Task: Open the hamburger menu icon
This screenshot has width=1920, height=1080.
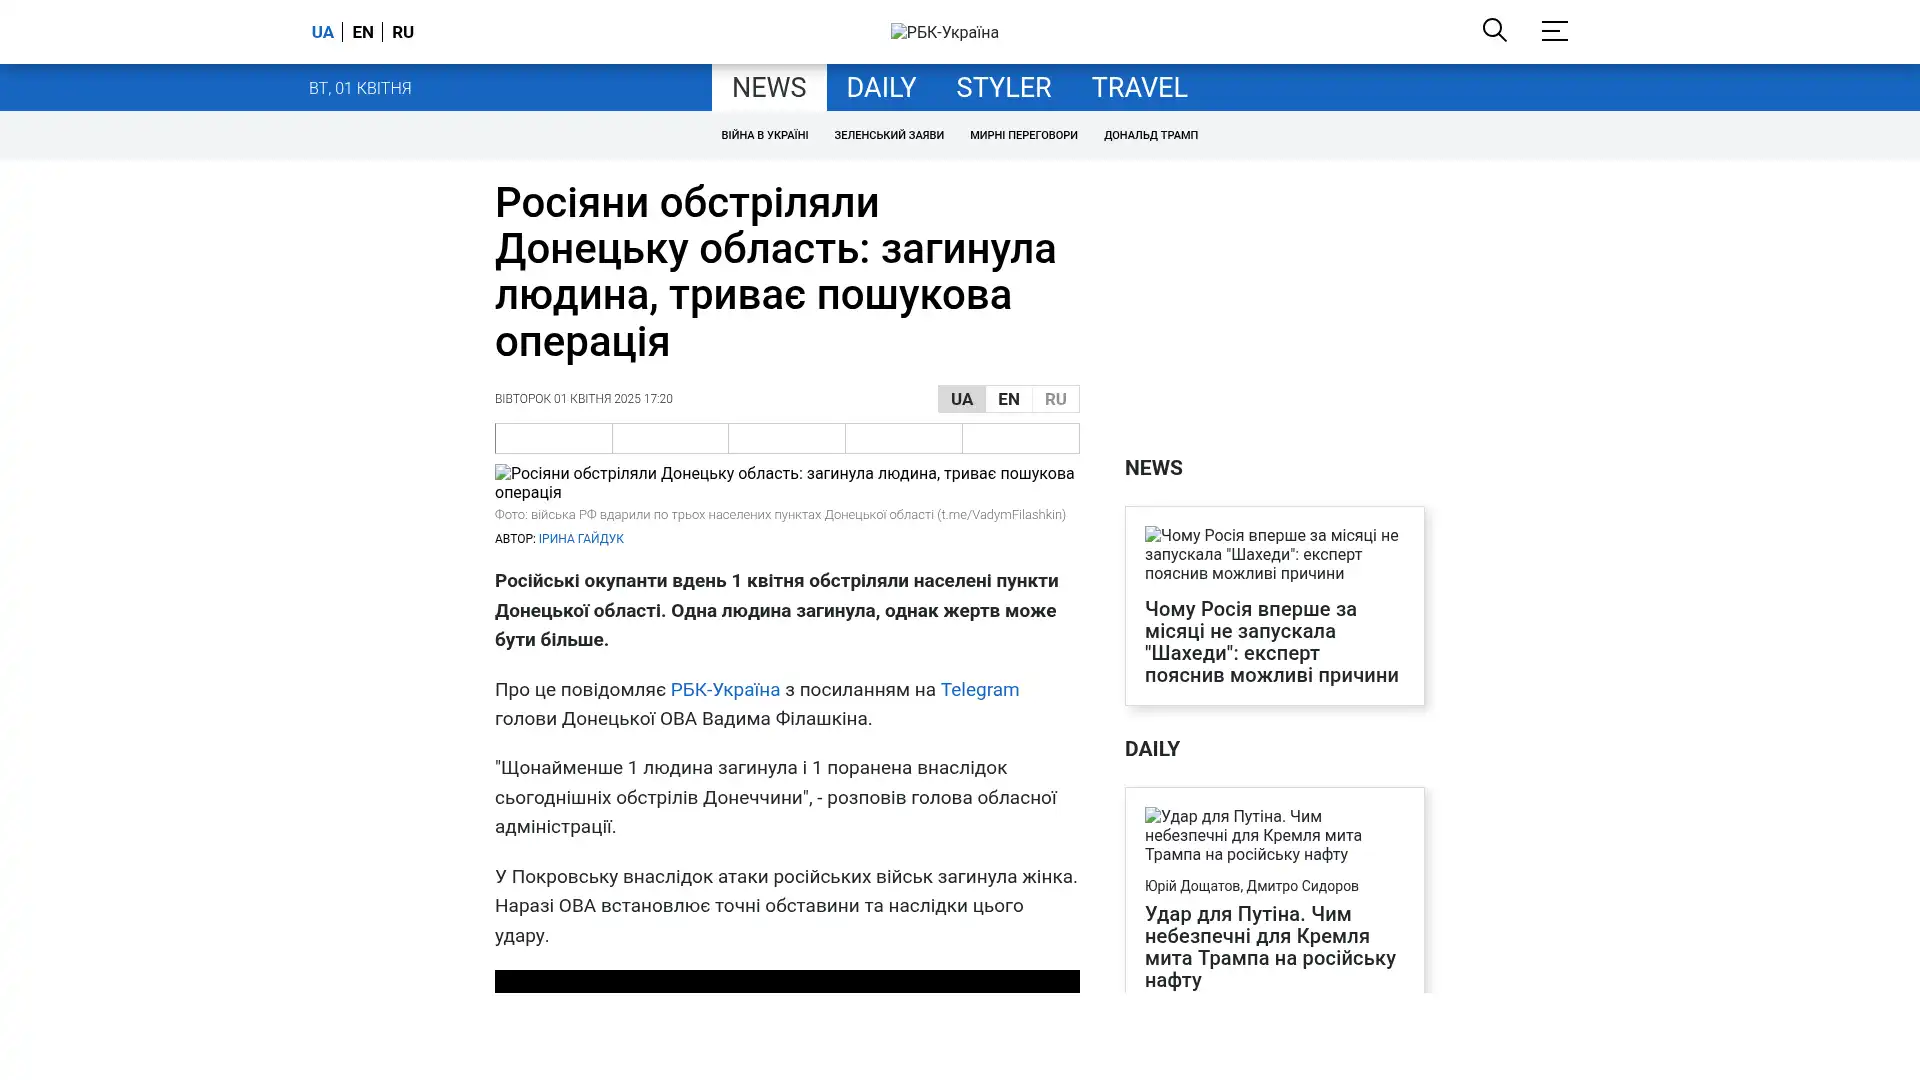Action: (x=1554, y=31)
